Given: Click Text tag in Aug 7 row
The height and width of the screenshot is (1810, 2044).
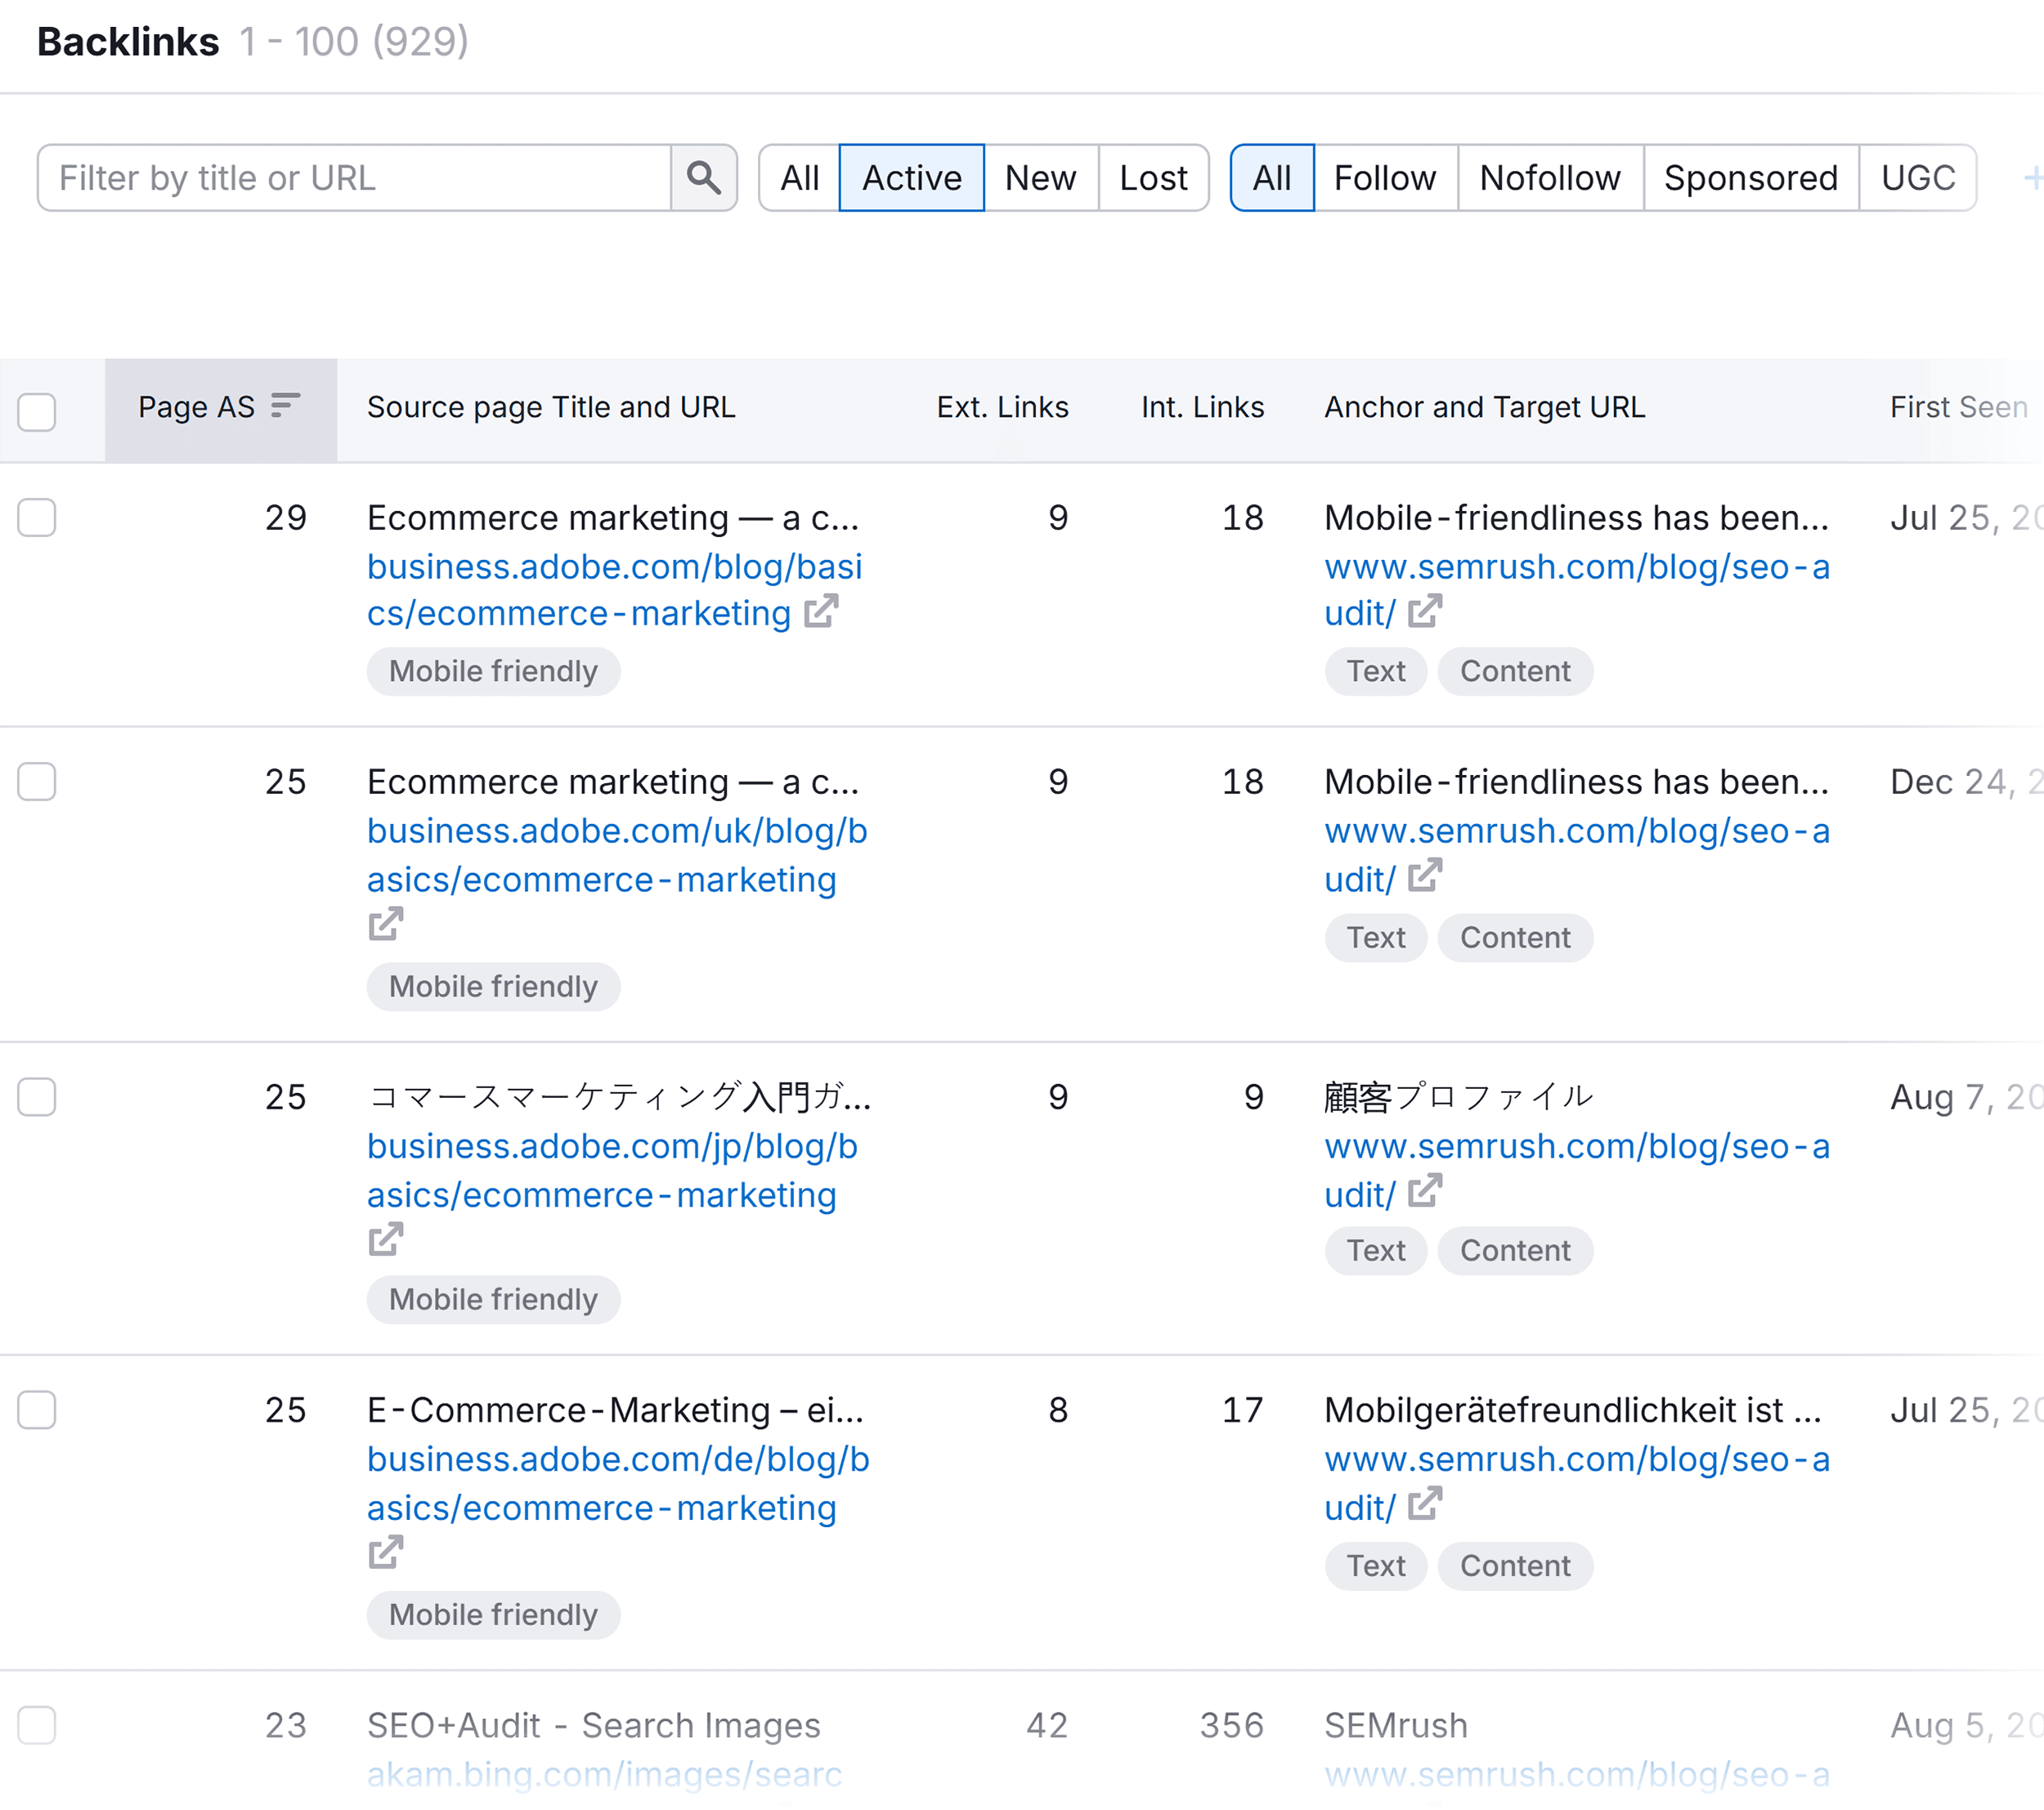Looking at the screenshot, I should [1375, 1250].
